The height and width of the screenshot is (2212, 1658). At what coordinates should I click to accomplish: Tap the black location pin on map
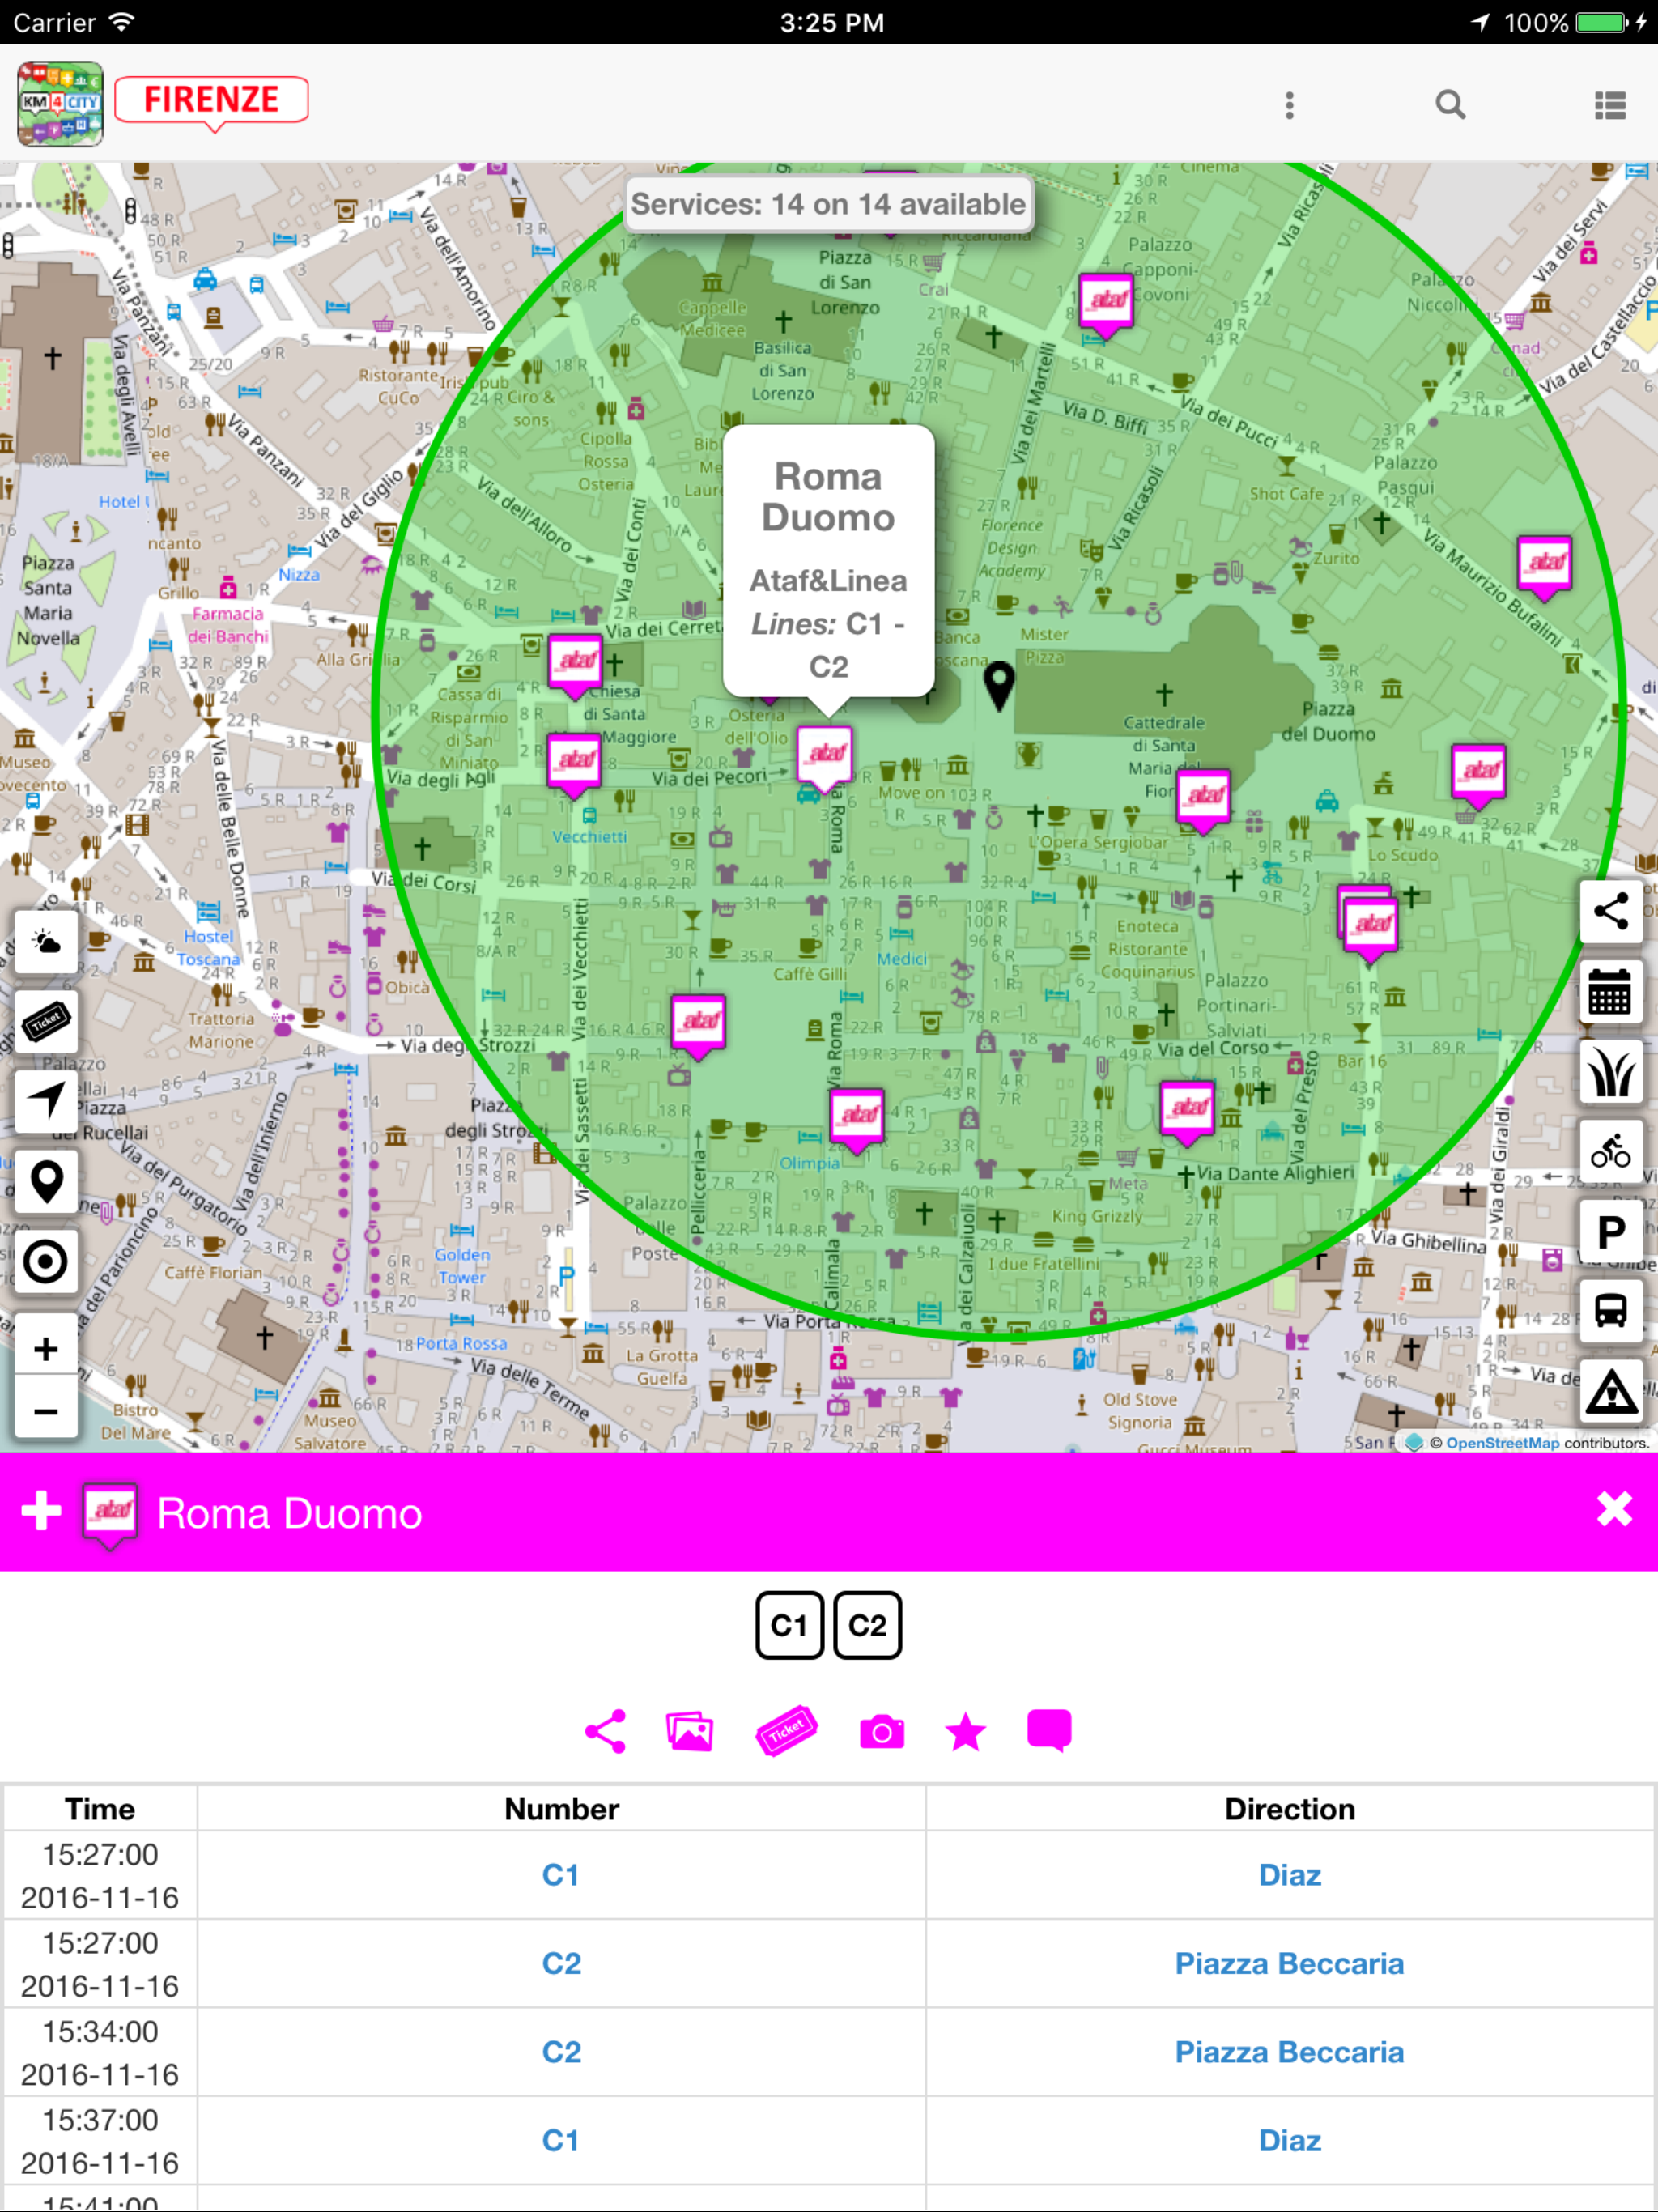(x=999, y=686)
